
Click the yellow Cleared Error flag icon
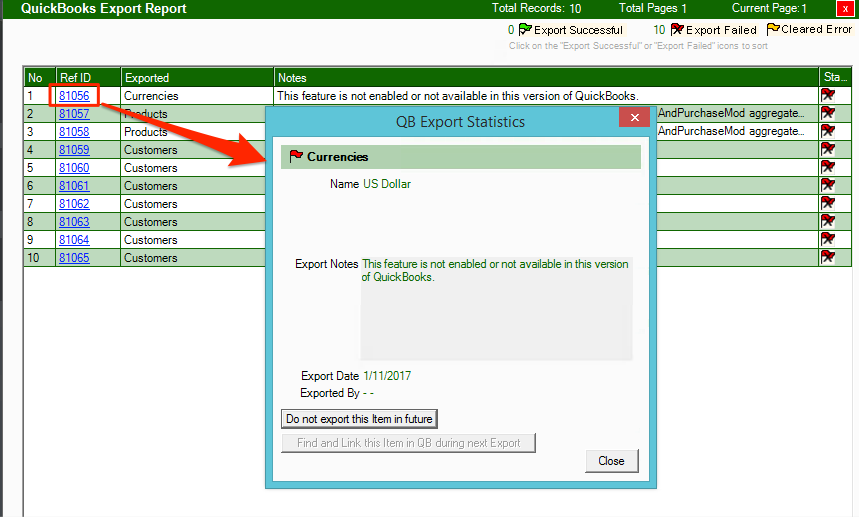[773, 29]
